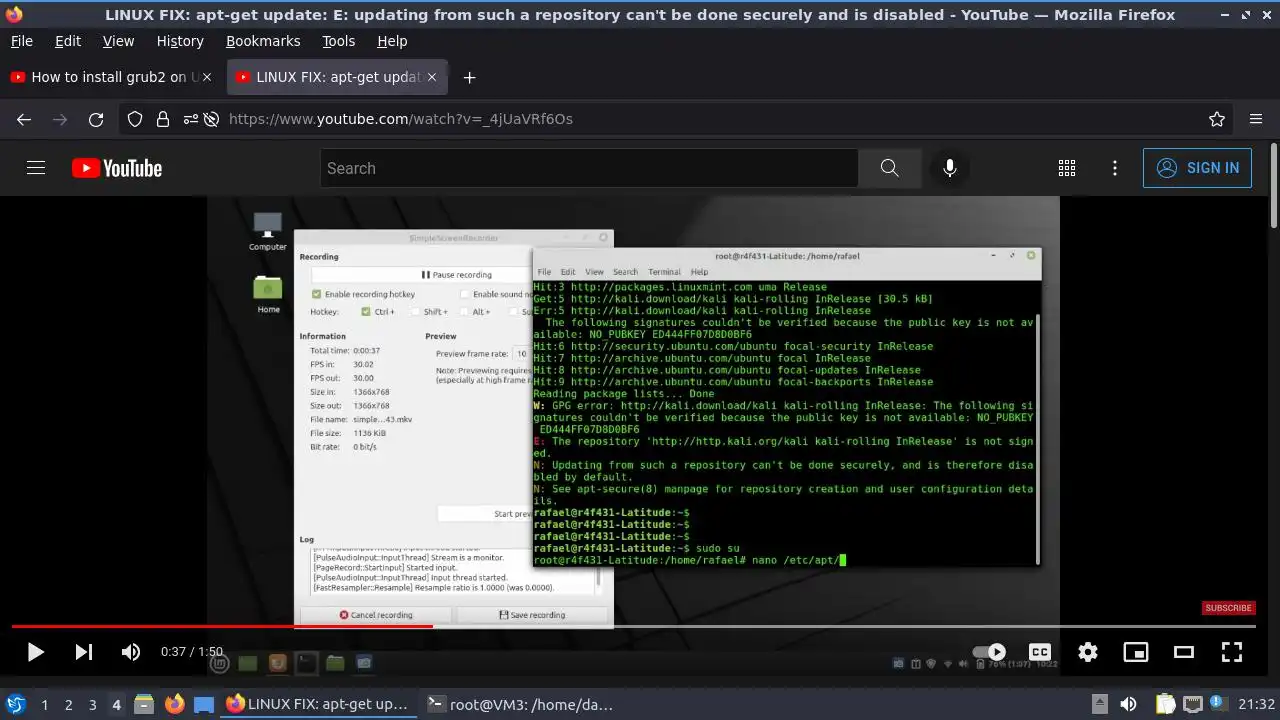Open clipboard manager tray icon
The height and width of the screenshot is (720, 1280).
click(x=1165, y=704)
